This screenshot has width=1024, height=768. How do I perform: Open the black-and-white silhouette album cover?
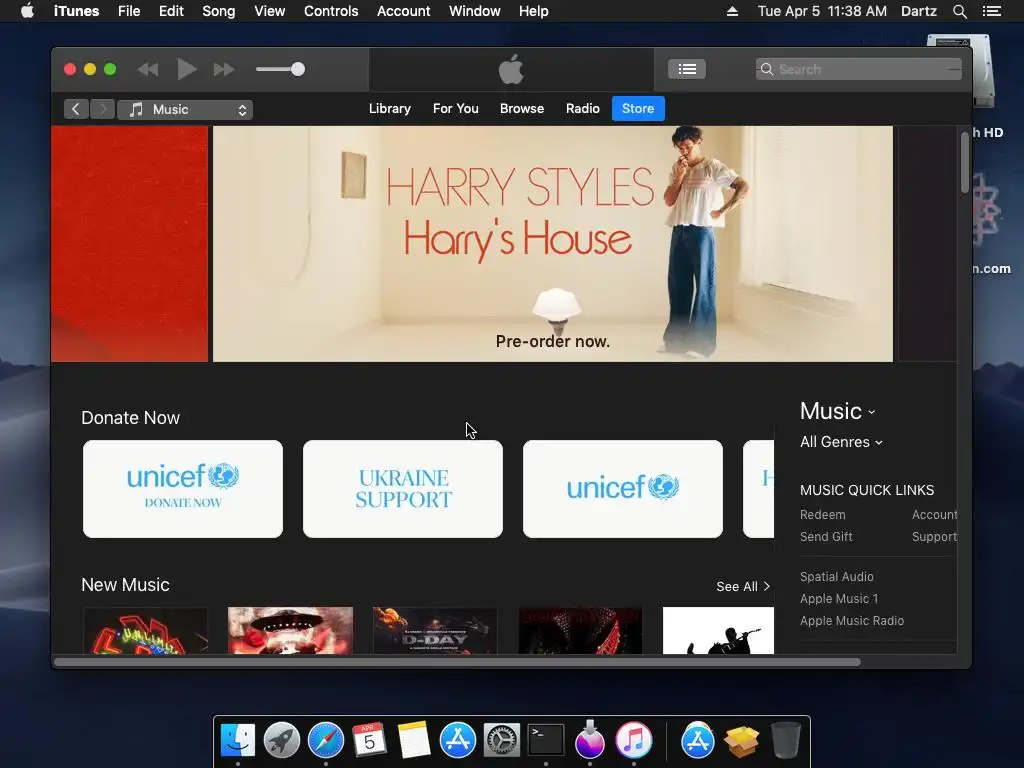tap(718, 631)
